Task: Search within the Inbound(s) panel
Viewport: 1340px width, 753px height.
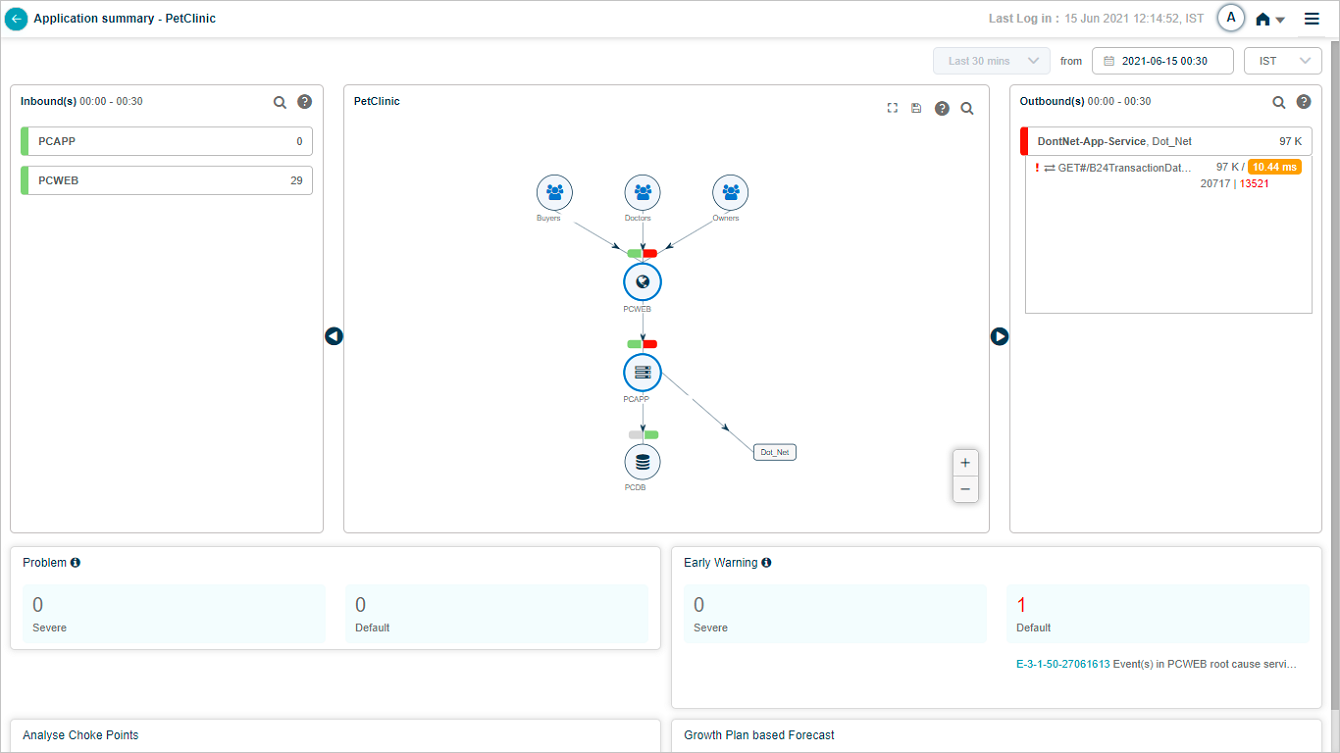Action: pyautogui.click(x=280, y=102)
